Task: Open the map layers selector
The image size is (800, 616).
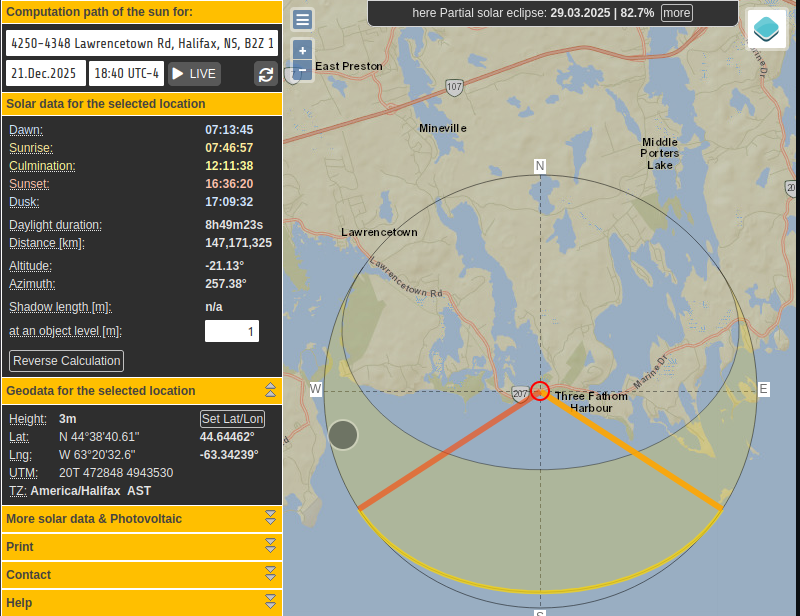Action: pos(767,29)
